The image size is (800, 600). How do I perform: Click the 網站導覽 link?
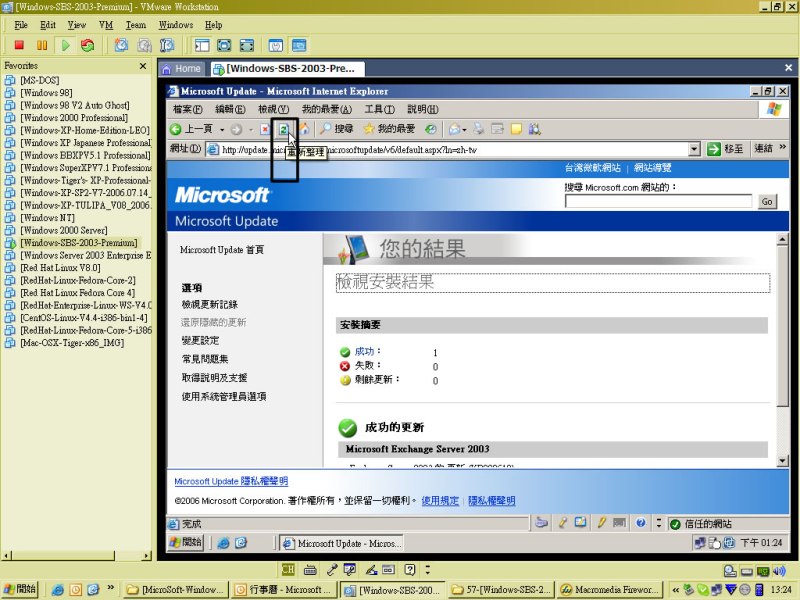(x=653, y=167)
